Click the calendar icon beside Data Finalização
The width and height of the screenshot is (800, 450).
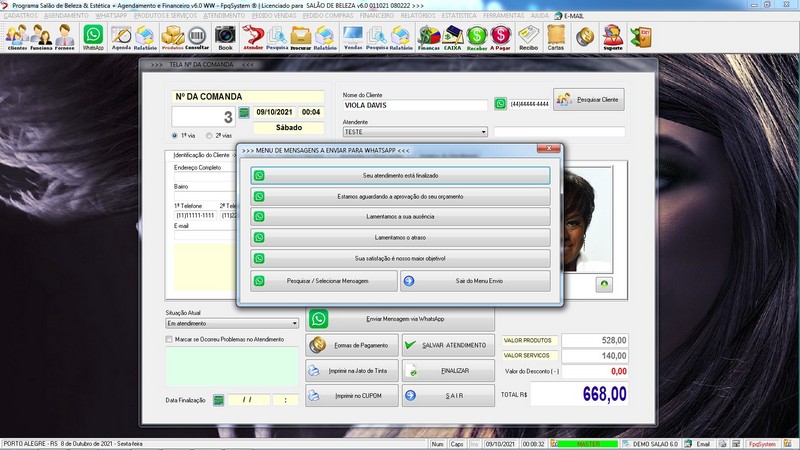click(218, 400)
